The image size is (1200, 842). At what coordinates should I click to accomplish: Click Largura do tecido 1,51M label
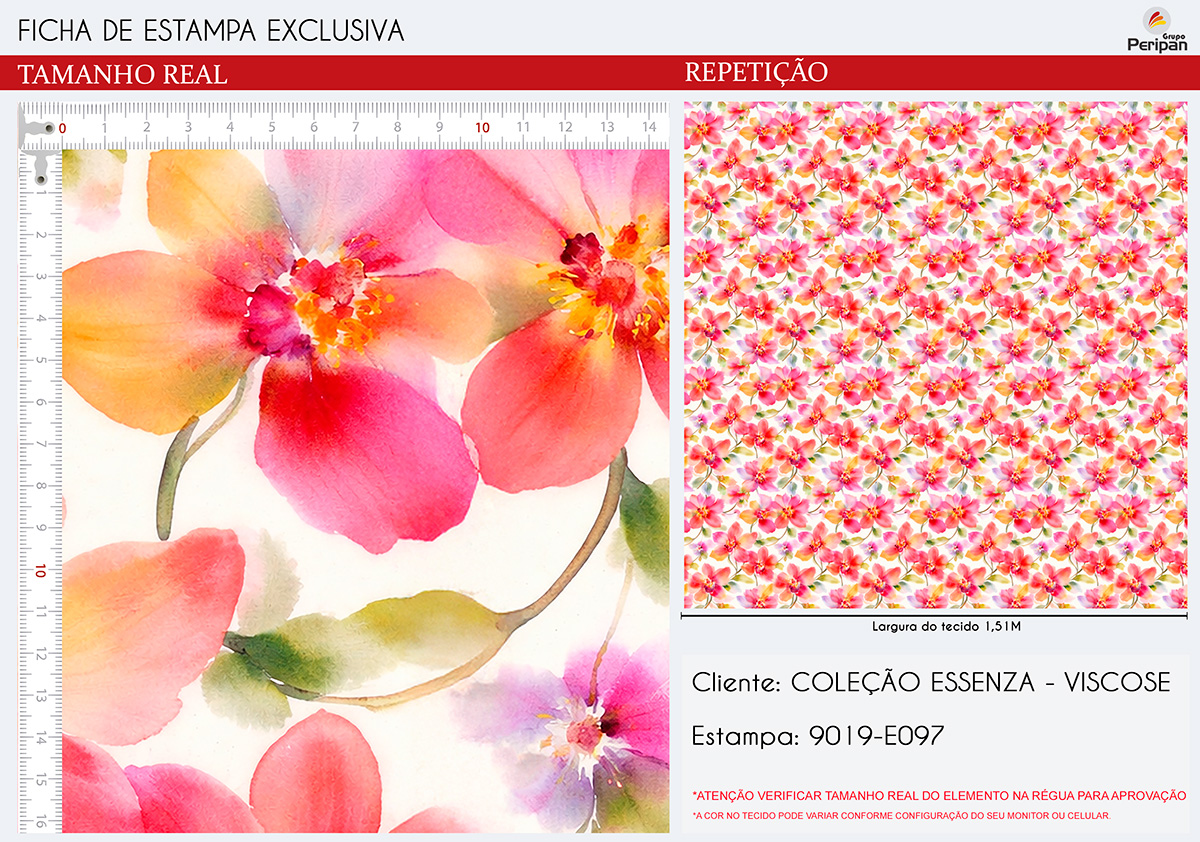[x=938, y=627]
